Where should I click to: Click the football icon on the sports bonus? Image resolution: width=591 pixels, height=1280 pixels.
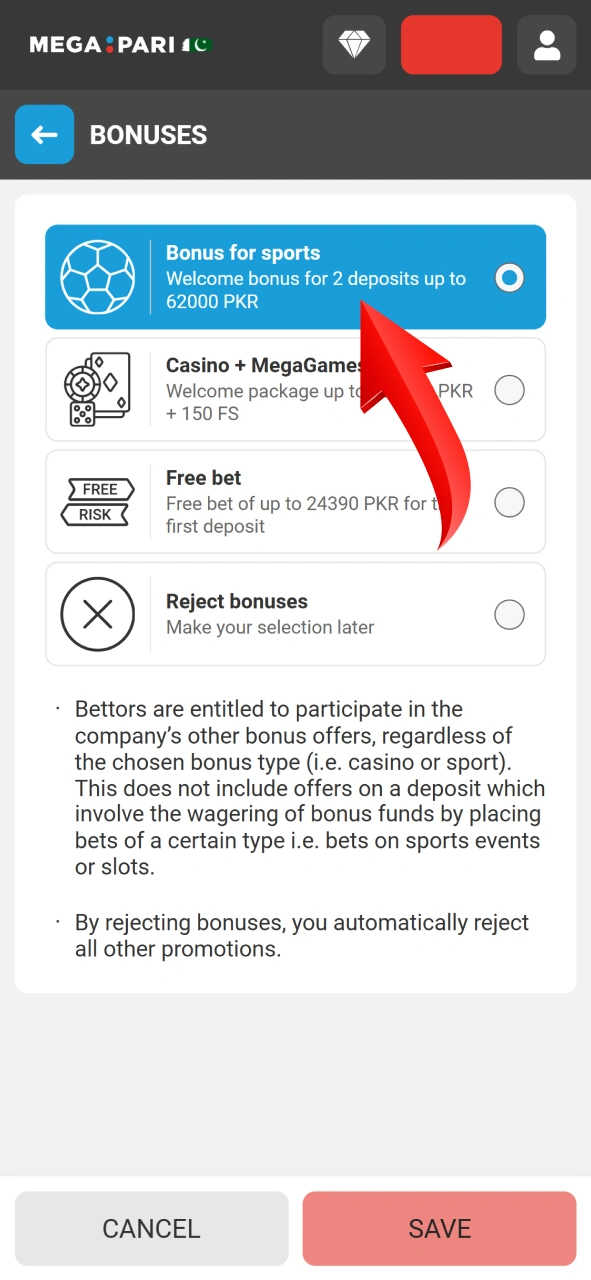98,278
